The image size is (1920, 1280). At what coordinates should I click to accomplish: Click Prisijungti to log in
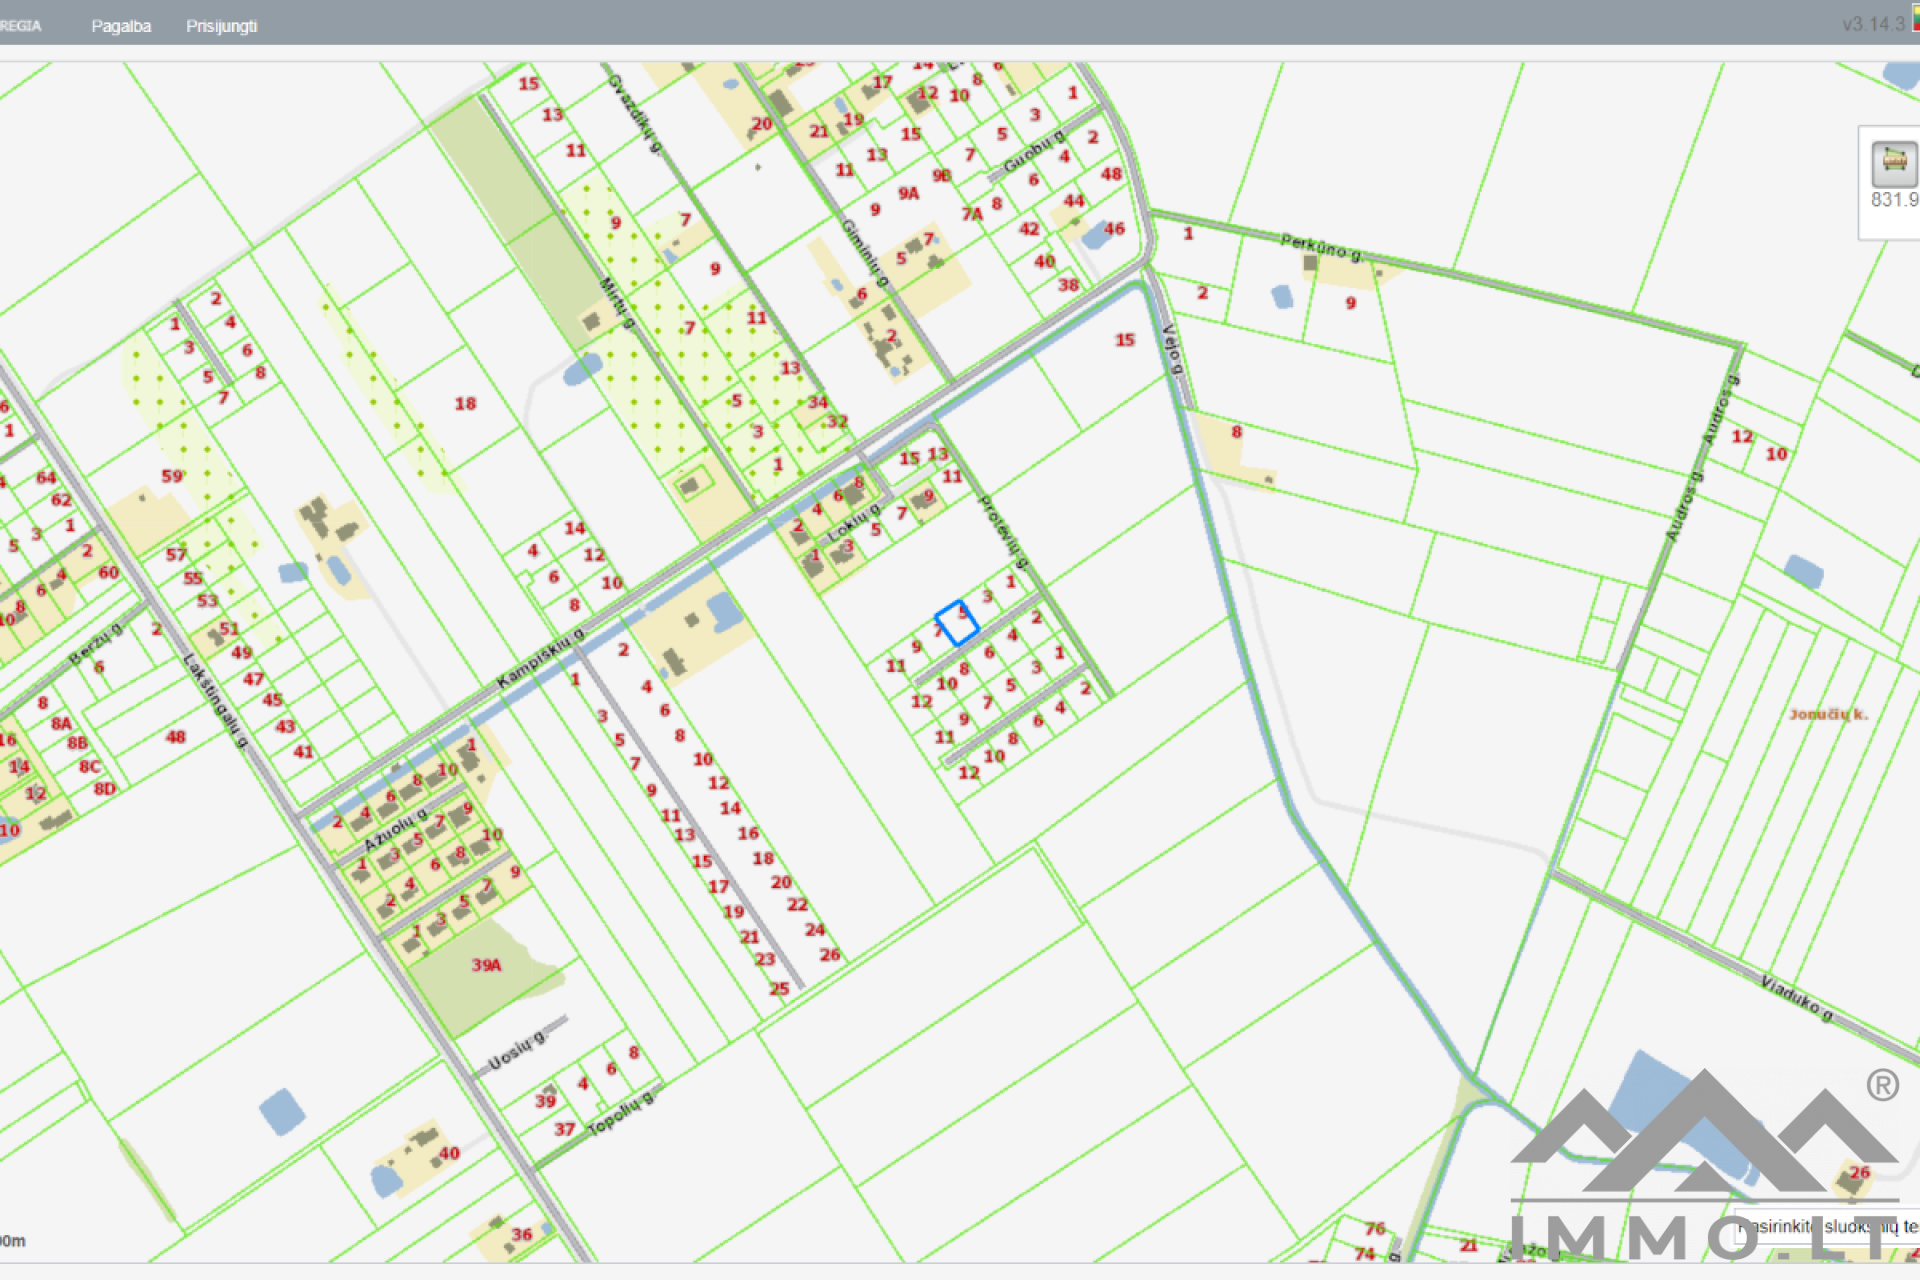point(221,26)
